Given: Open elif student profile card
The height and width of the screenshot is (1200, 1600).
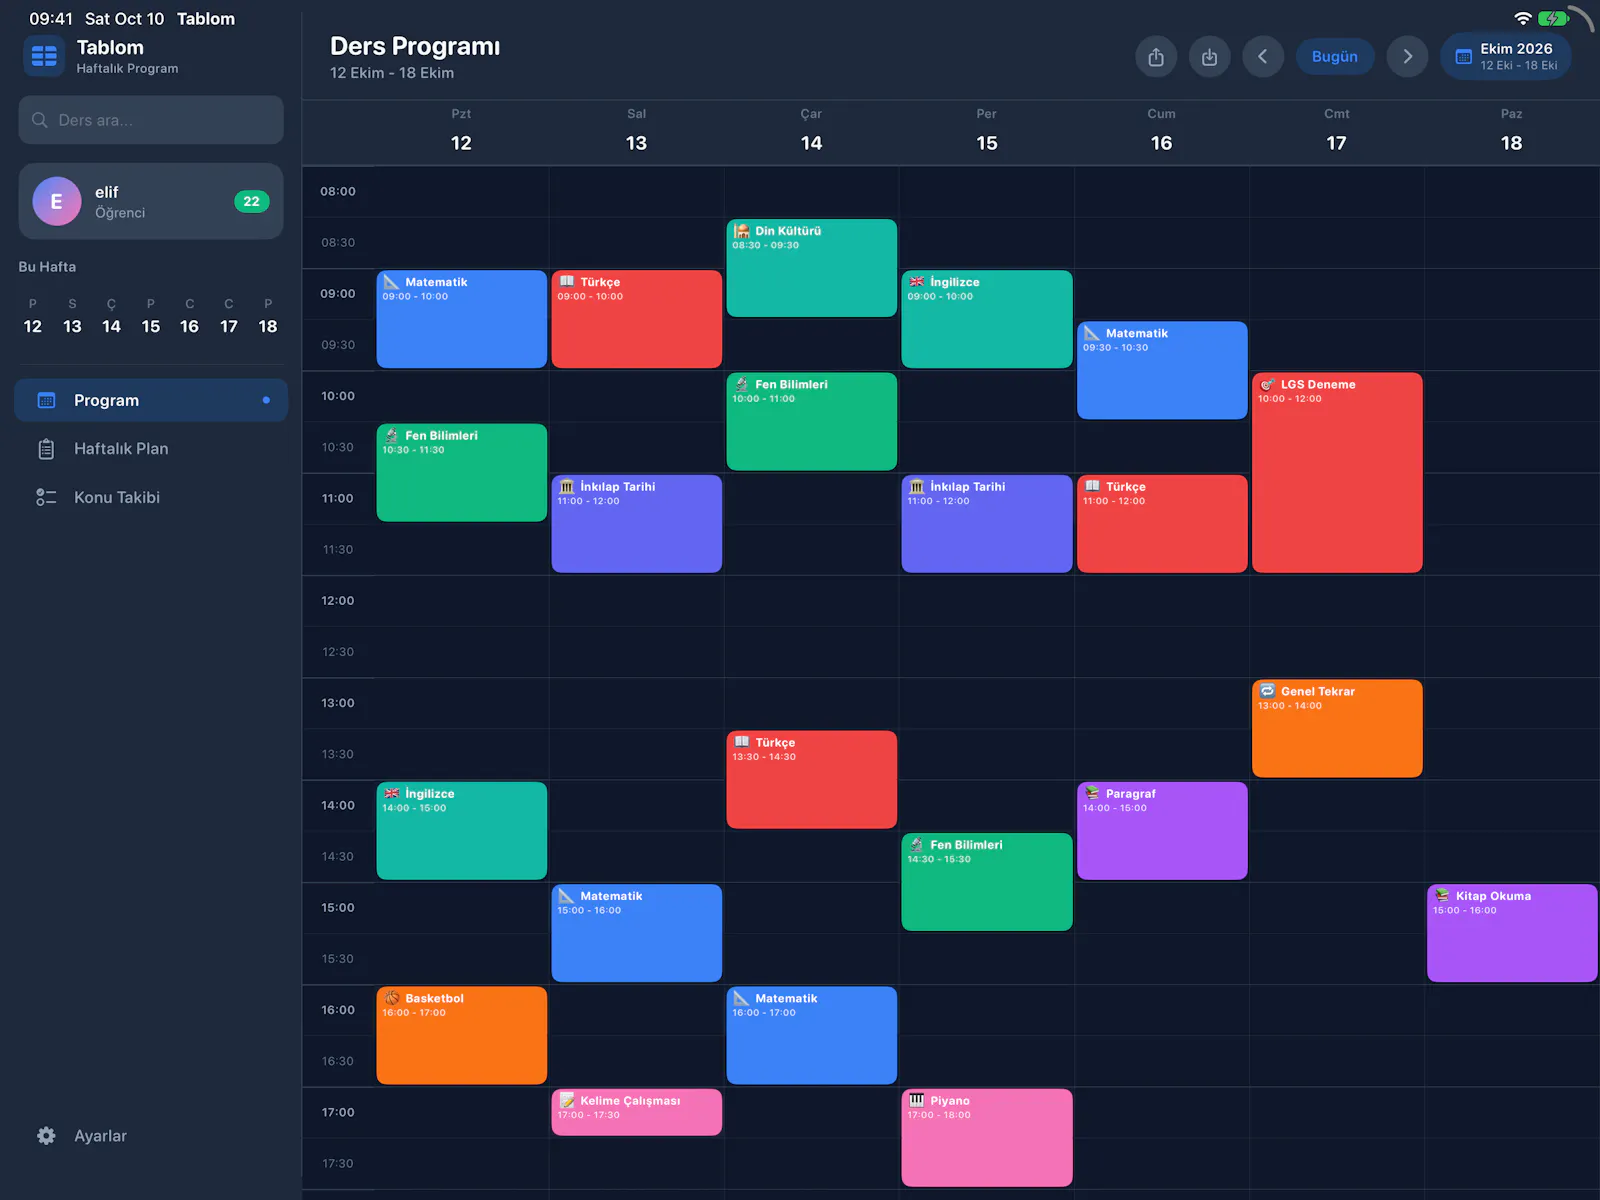Looking at the screenshot, I should click(x=151, y=201).
